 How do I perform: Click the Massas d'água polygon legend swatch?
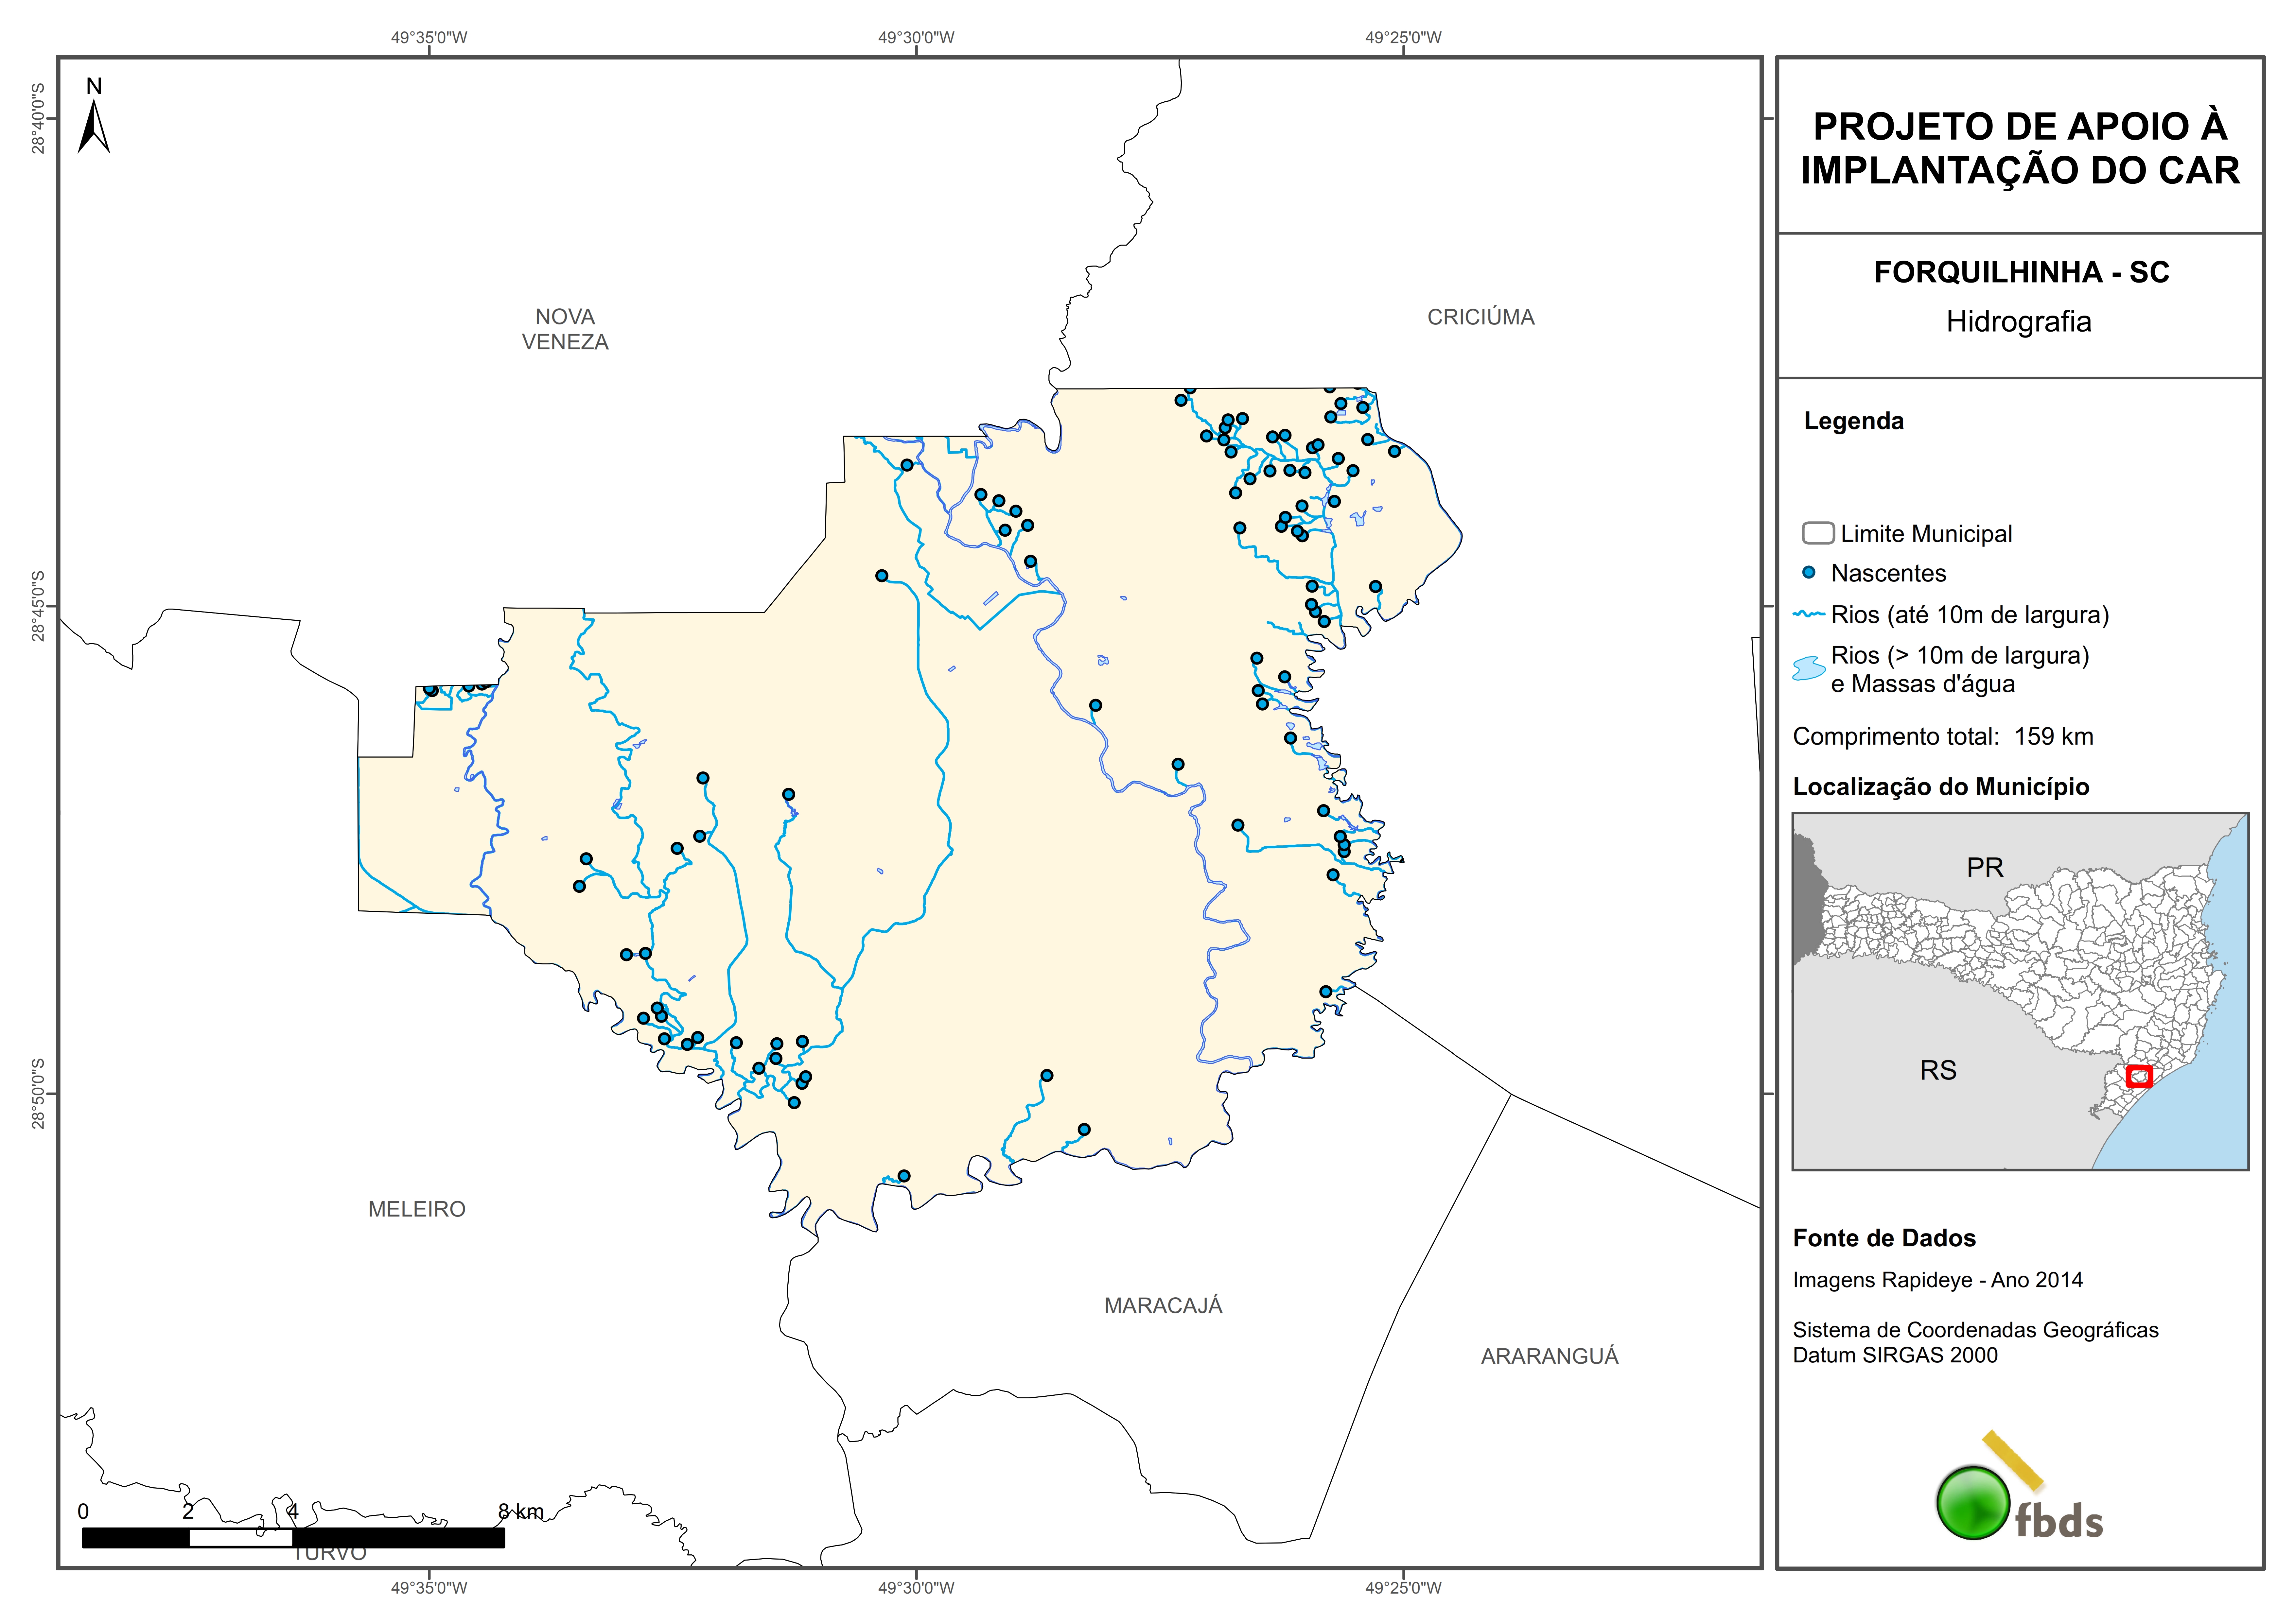click(1809, 668)
